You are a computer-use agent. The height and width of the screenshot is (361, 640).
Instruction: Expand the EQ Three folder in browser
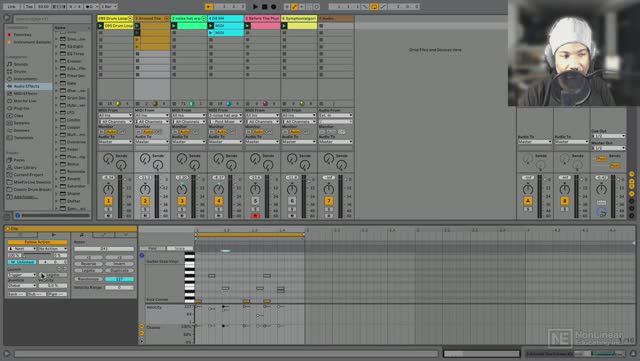56,54
